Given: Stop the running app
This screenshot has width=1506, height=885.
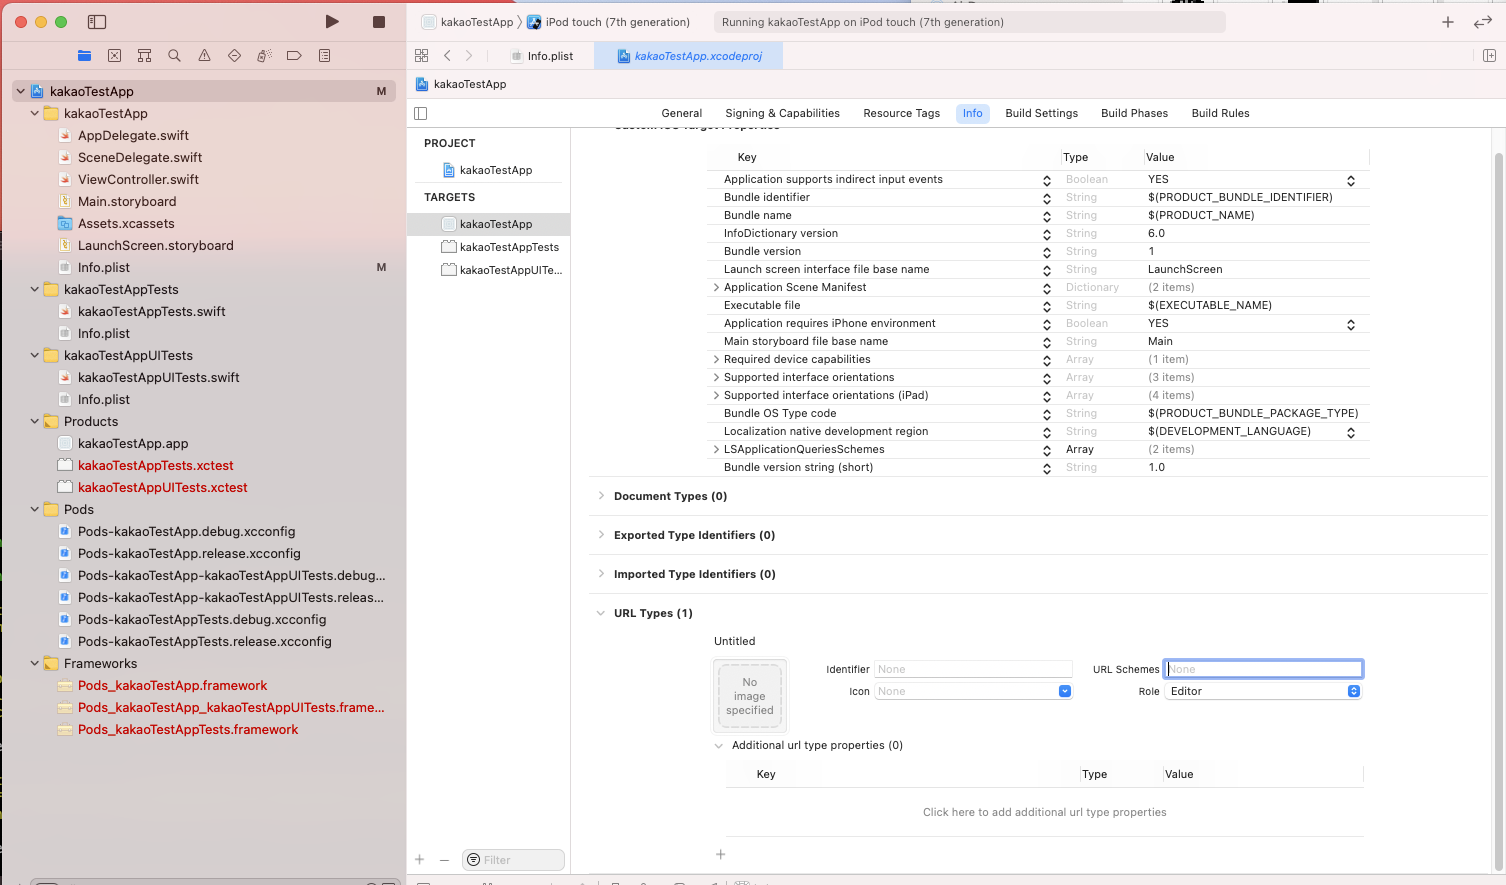Looking at the screenshot, I should [x=379, y=22].
